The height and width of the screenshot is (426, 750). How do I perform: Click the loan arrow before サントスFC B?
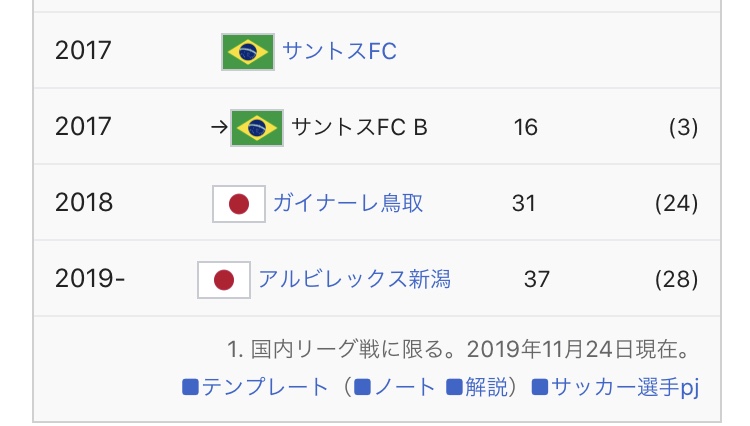coord(219,128)
